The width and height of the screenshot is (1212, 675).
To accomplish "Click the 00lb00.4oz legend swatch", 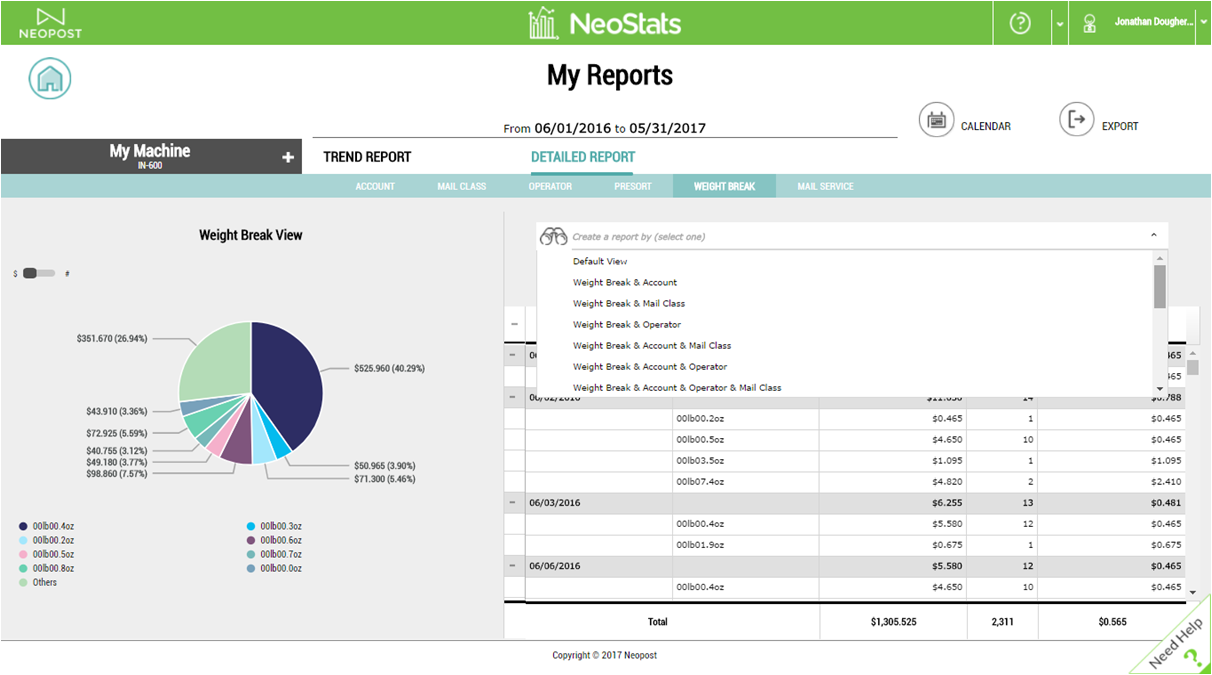I will coord(23,526).
